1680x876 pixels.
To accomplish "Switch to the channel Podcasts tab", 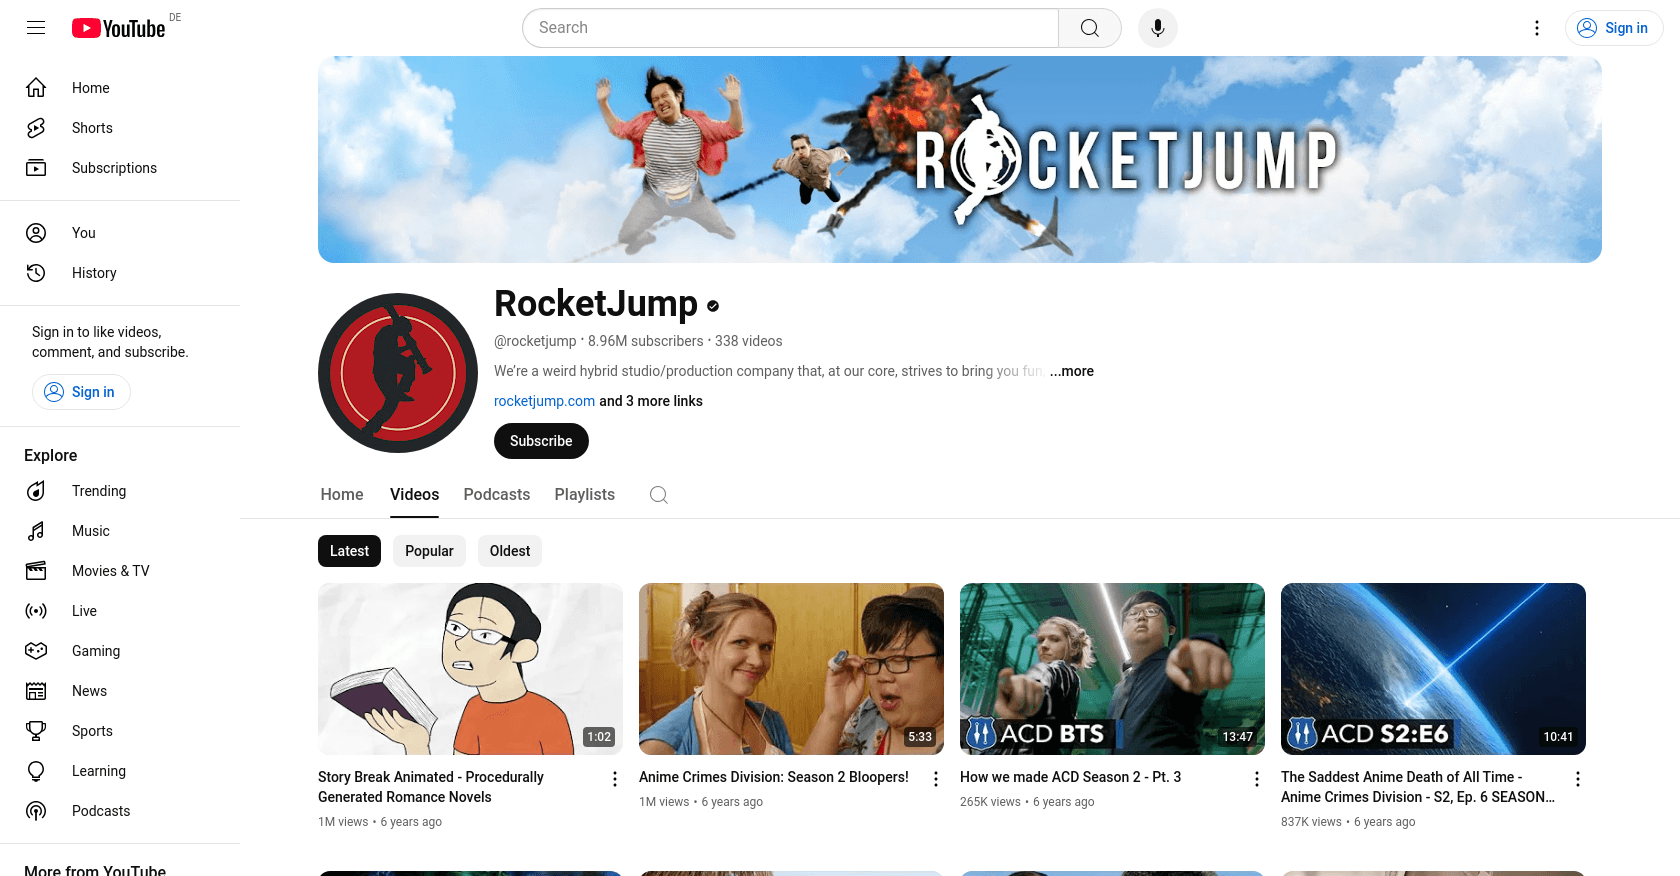I will pyautogui.click(x=496, y=495).
